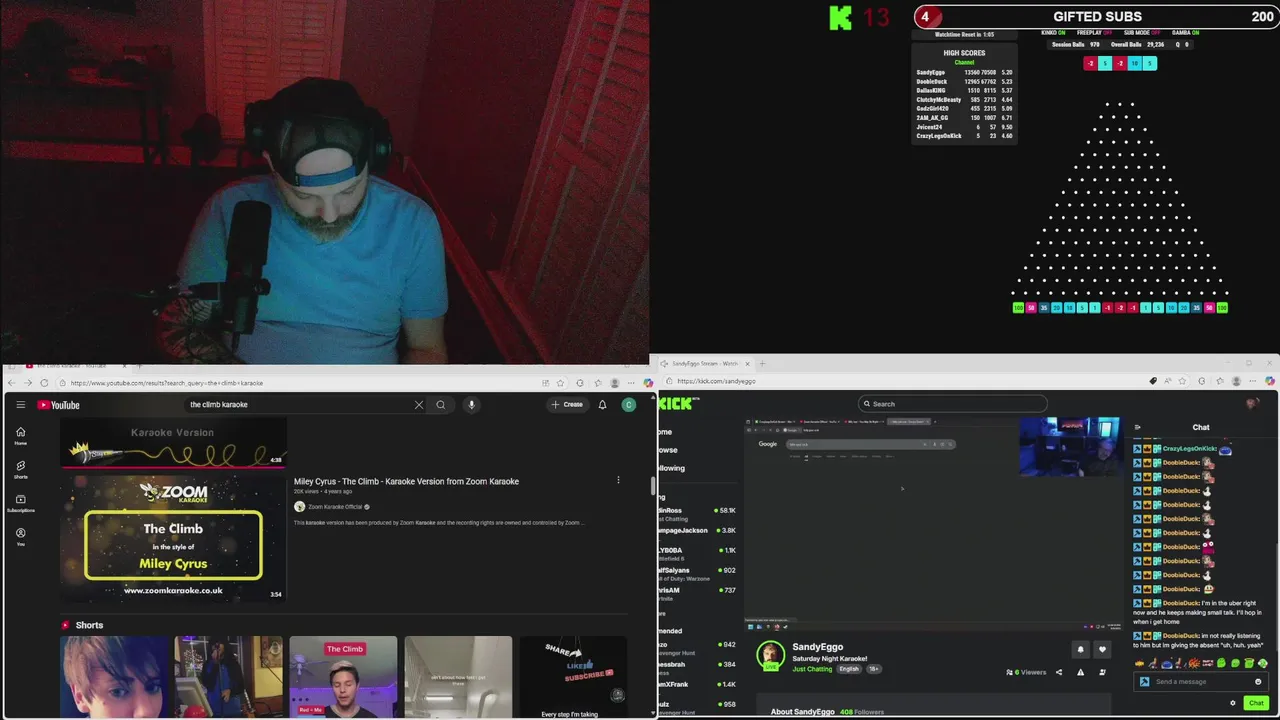Click the YouTube results scrollbar
The width and height of the screenshot is (1280, 720).
[x=653, y=486]
